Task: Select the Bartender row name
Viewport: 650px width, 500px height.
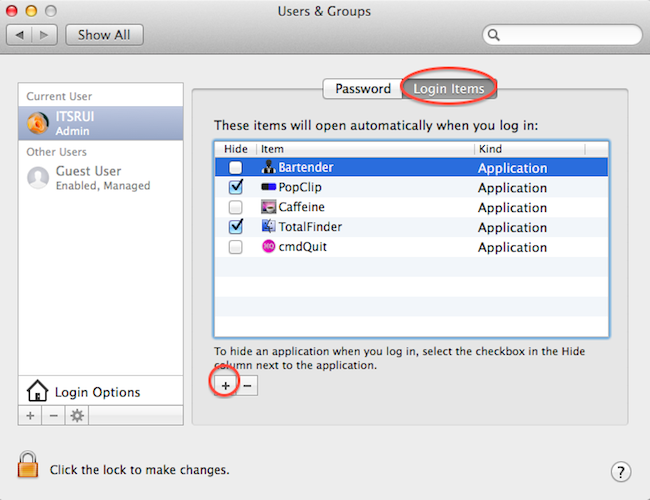Action: click(306, 167)
